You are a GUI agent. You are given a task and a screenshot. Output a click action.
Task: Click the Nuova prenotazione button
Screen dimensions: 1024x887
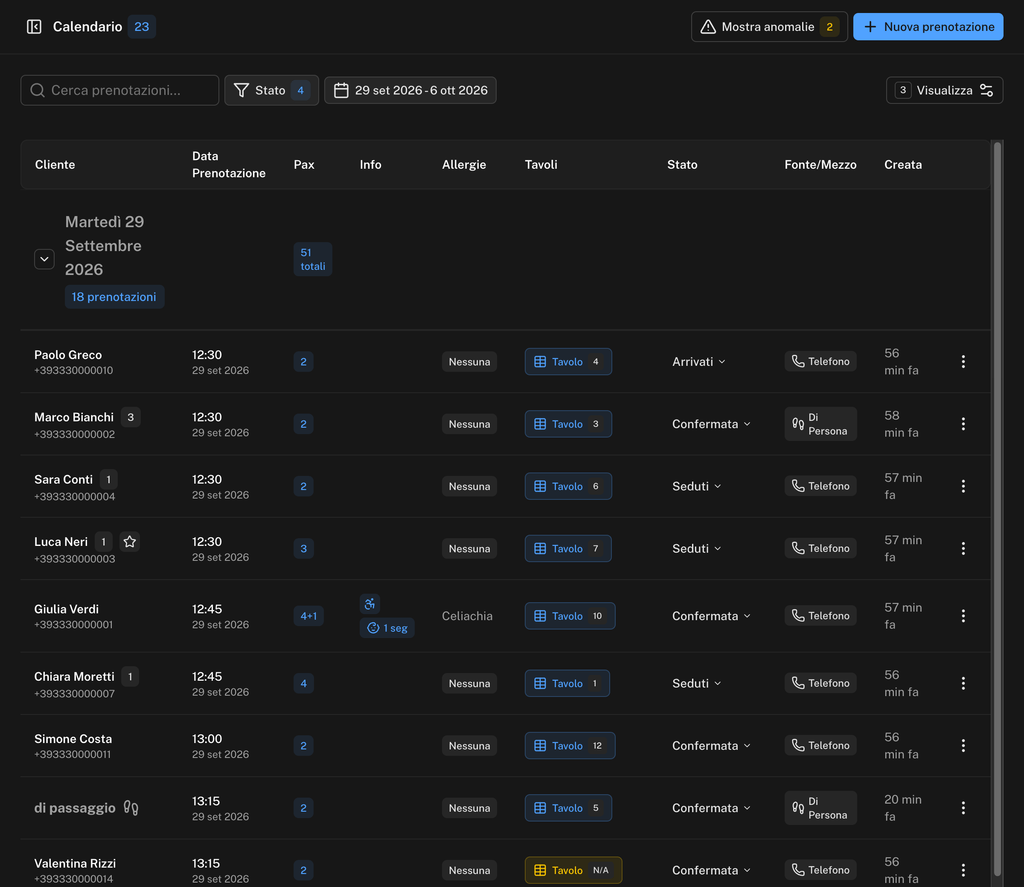(x=928, y=27)
